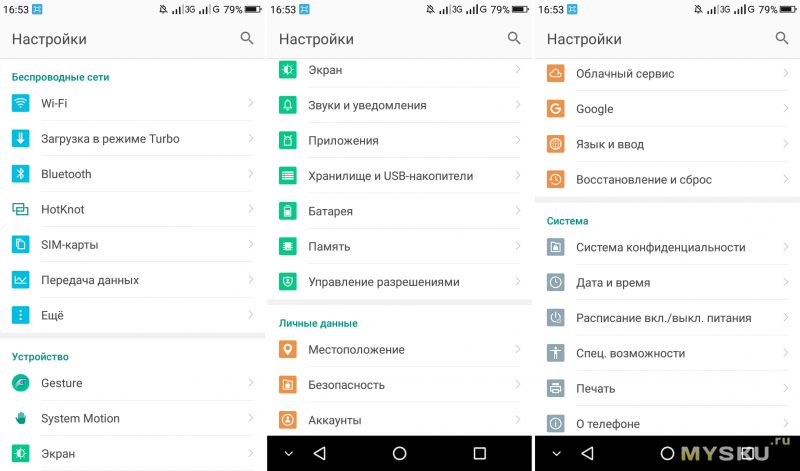The width and height of the screenshot is (800, 471).
Task: Tap the Батарея battery icon
Action: pyautogui.click(x=288, y=211)
